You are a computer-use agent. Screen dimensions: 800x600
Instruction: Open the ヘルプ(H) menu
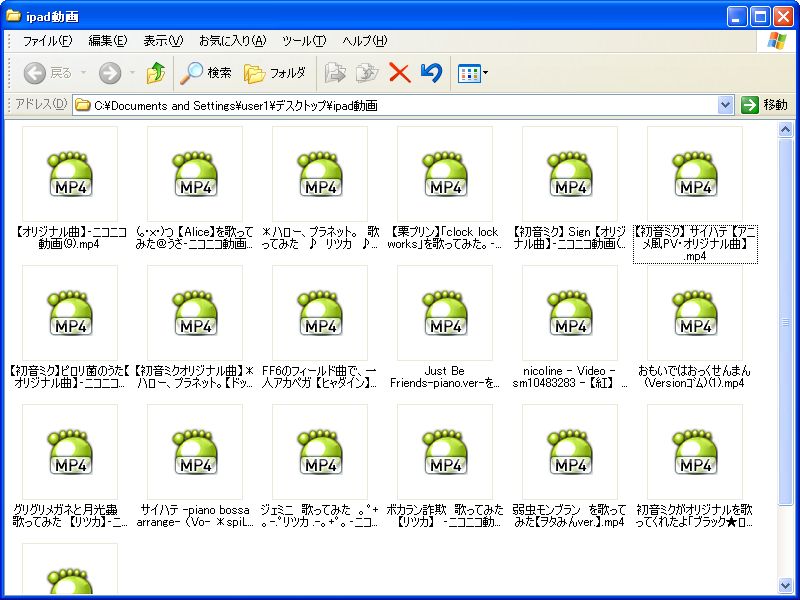point(364,41)
